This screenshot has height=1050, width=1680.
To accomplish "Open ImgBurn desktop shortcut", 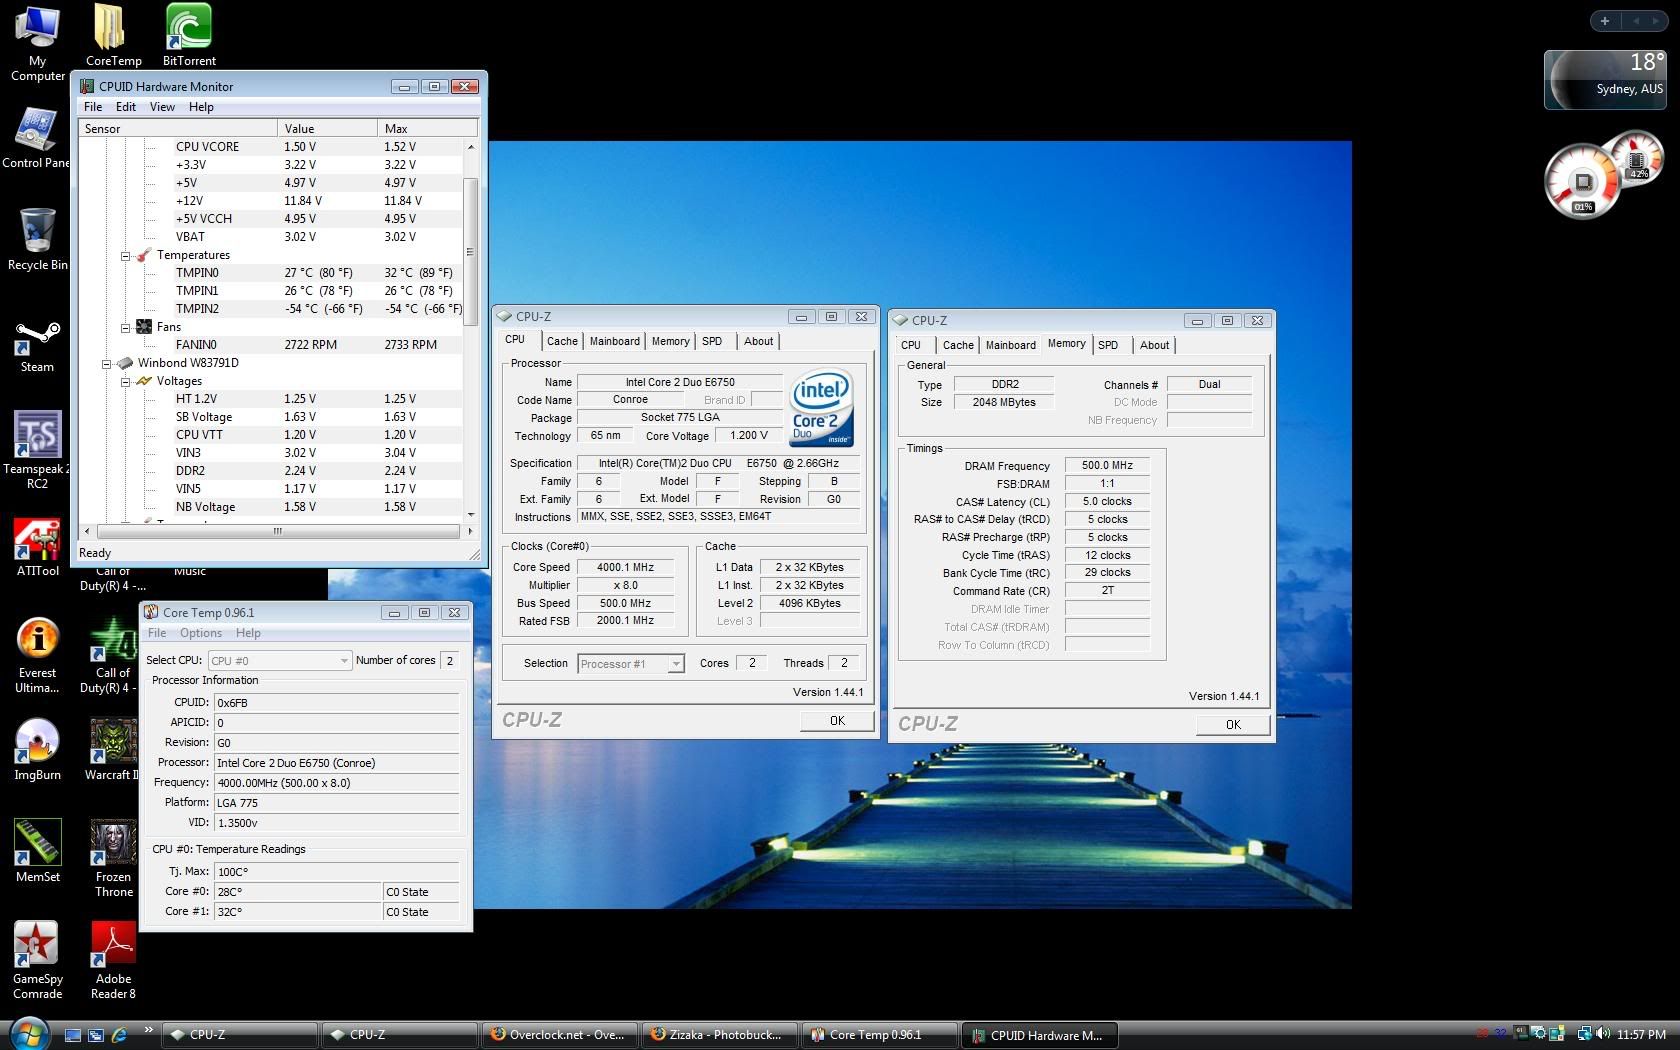I will pyautogui.click(x=37, y=750).
